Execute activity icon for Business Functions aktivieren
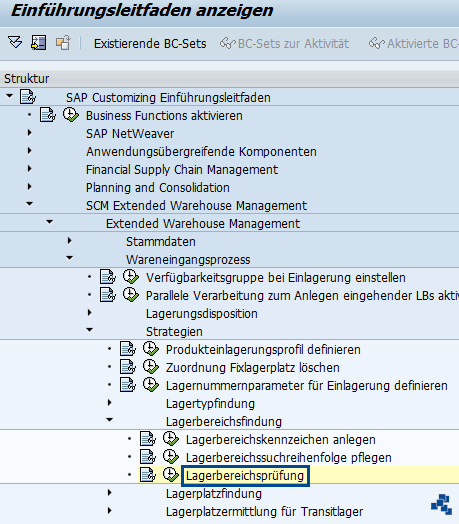The image size is (459, 524). point(71,115)
